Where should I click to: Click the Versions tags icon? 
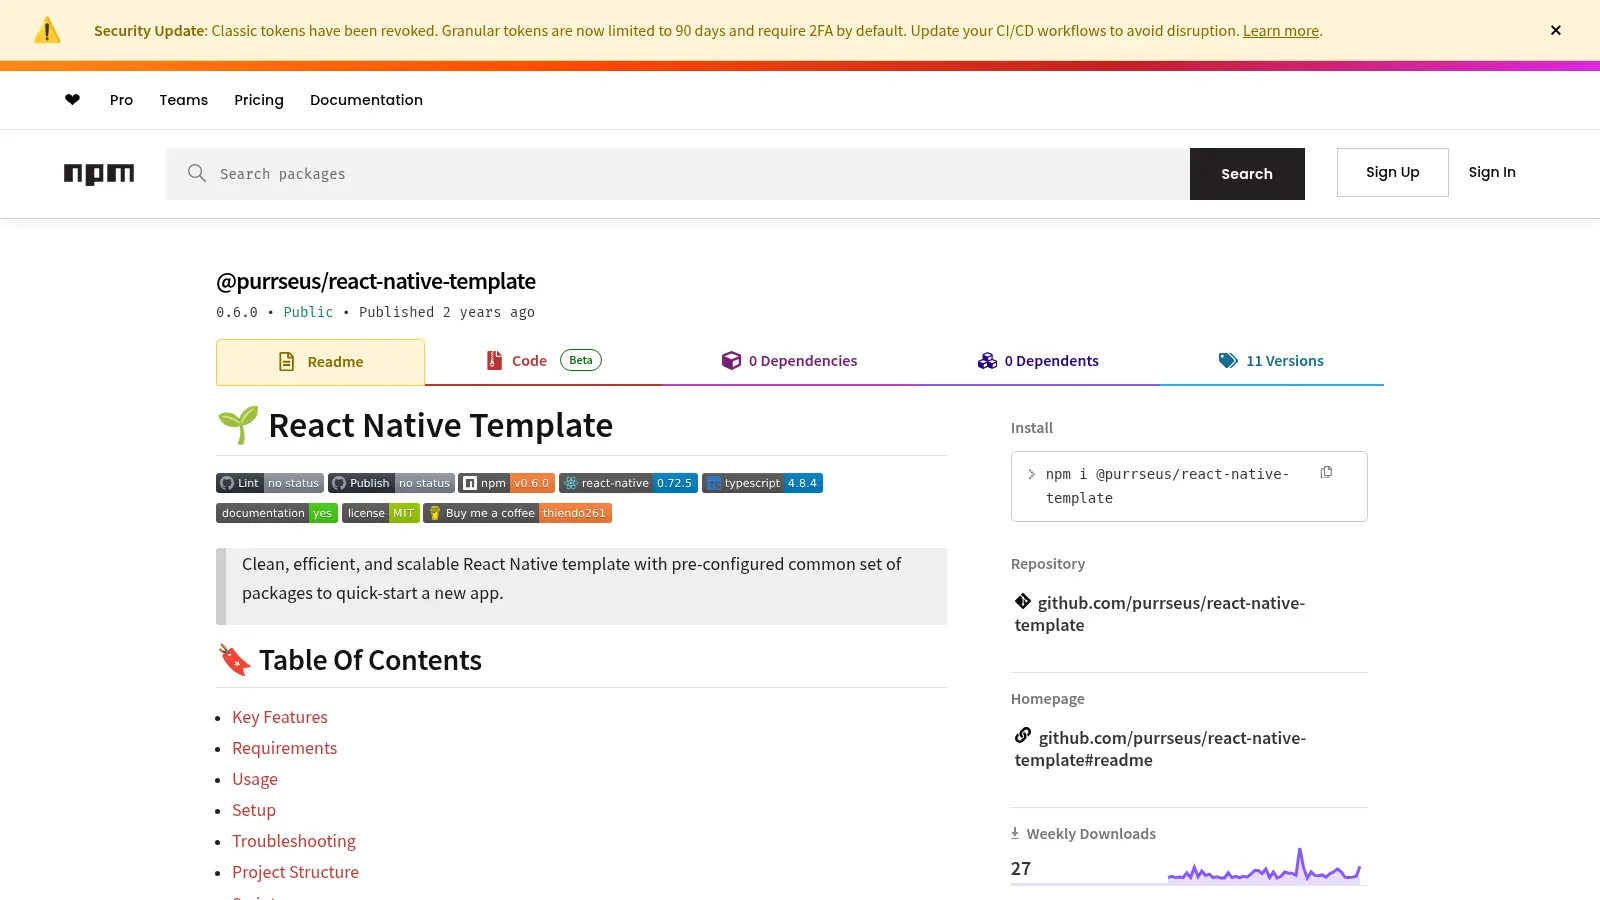tap(1228, 361)
